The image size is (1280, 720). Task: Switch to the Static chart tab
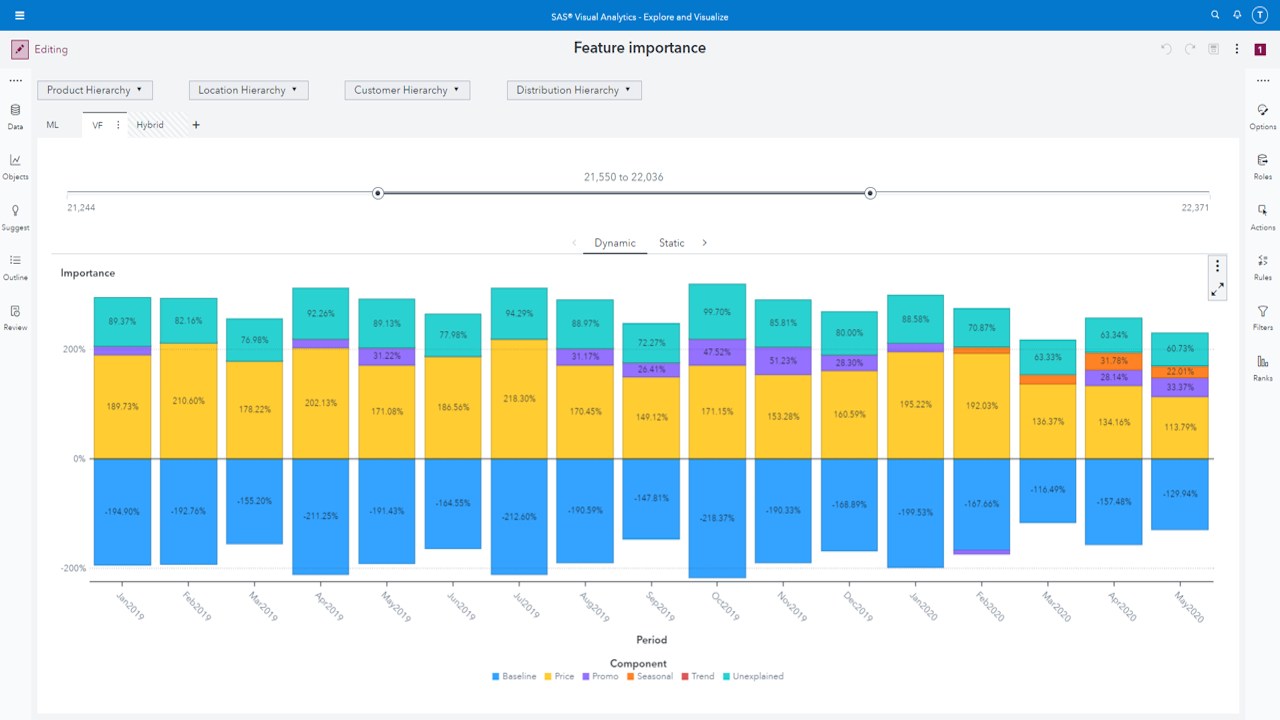pos(672,243)
